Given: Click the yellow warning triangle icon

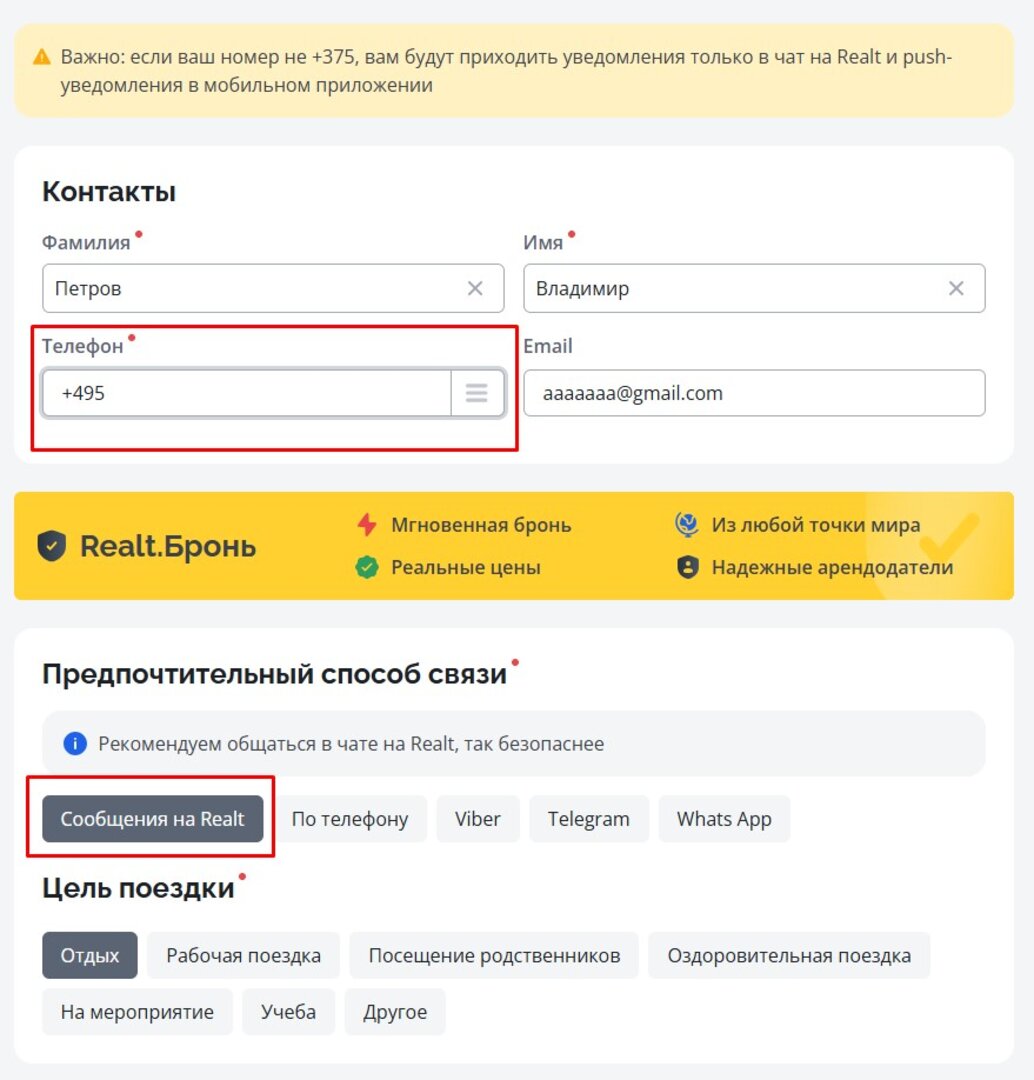Looking at the screenshot, I should (x=42, y=57).
